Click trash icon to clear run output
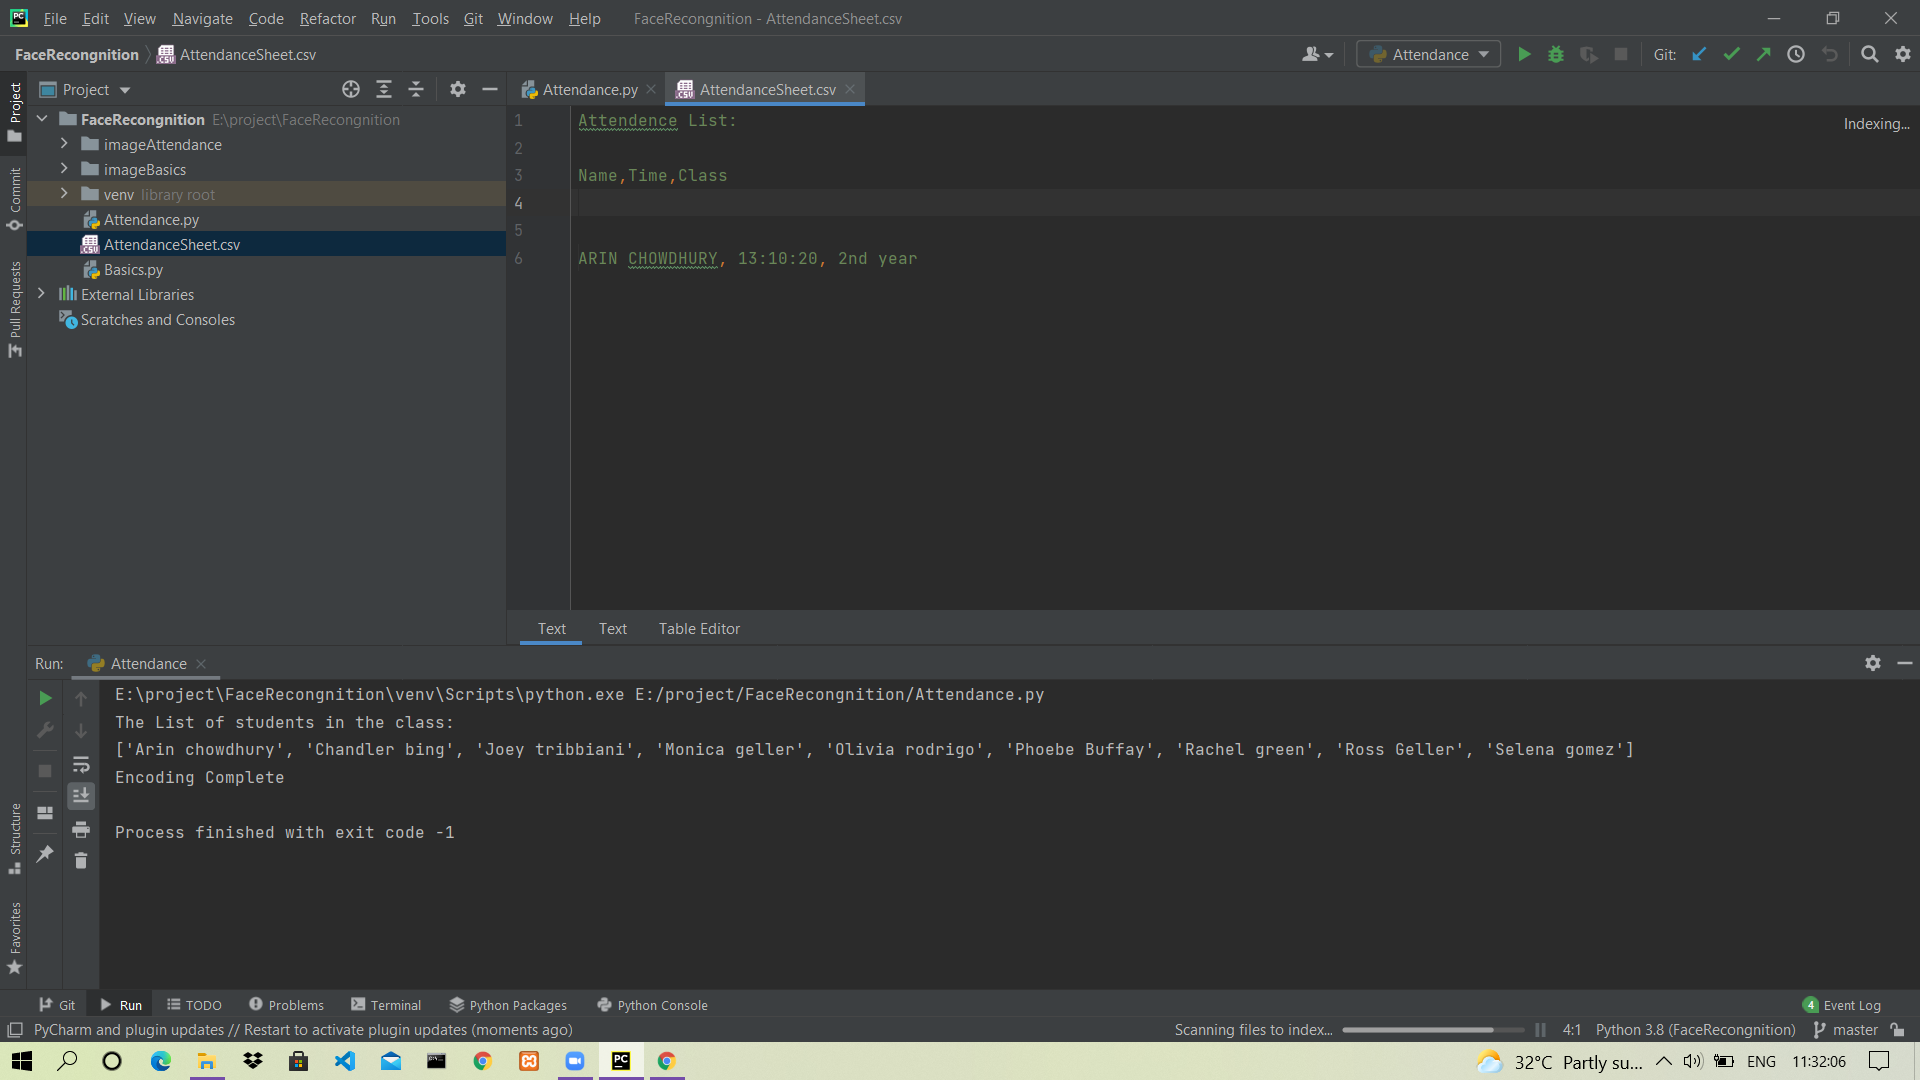 click(x=81, y=861)
